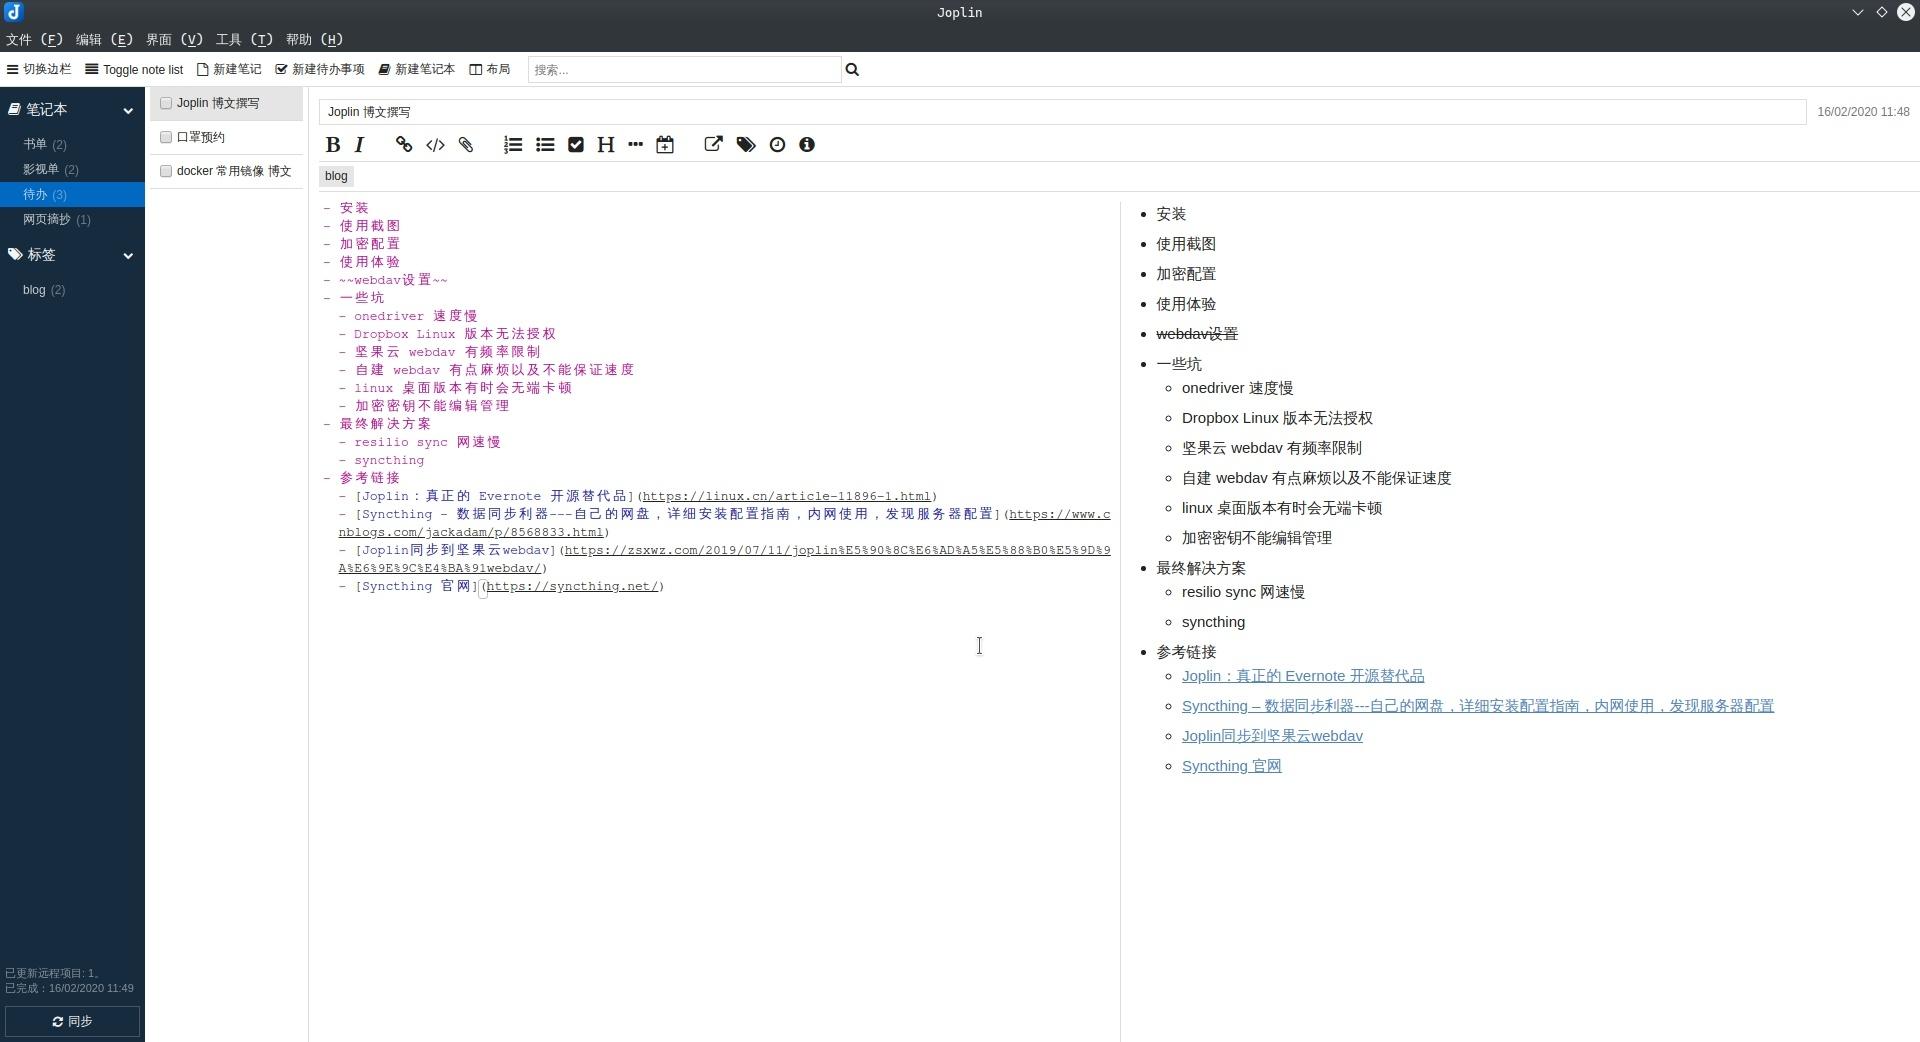This screenshot has width=1920, height=1042.
Task: Click the Joplin app logo icon
Action: pos(13,12)
